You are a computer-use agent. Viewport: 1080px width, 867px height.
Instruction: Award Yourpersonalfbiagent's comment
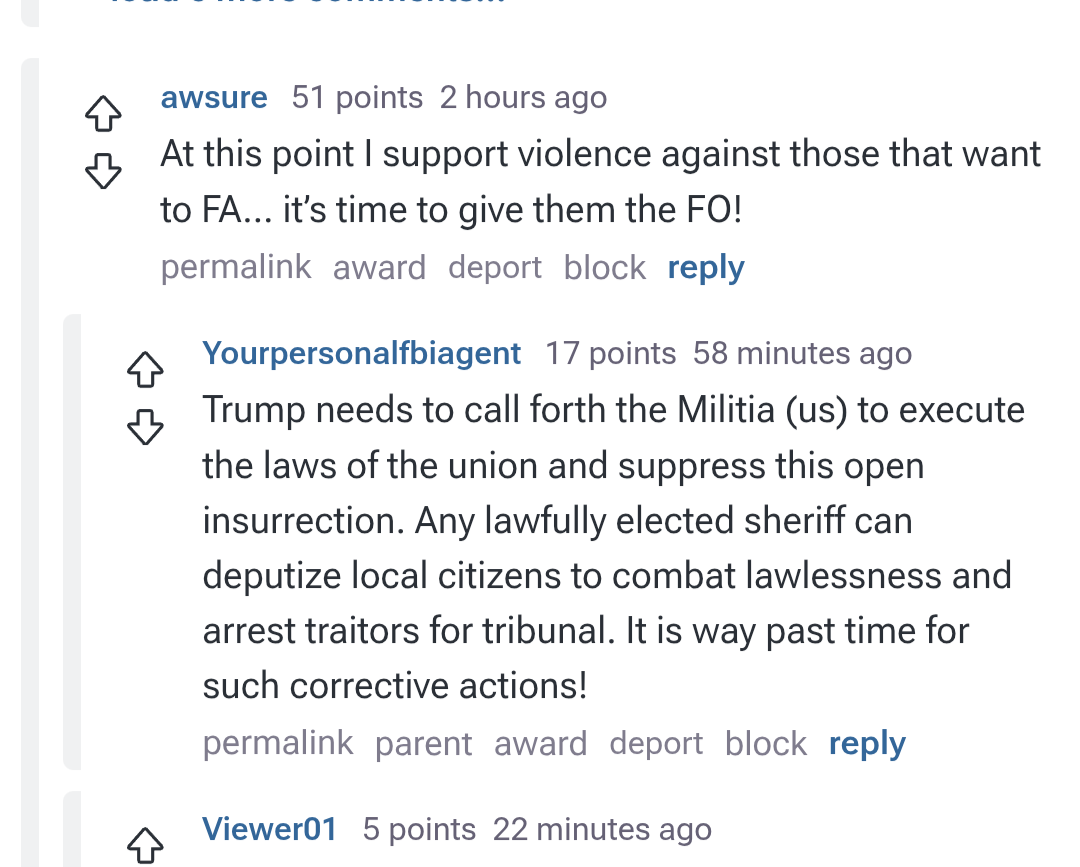coord(541,744)
